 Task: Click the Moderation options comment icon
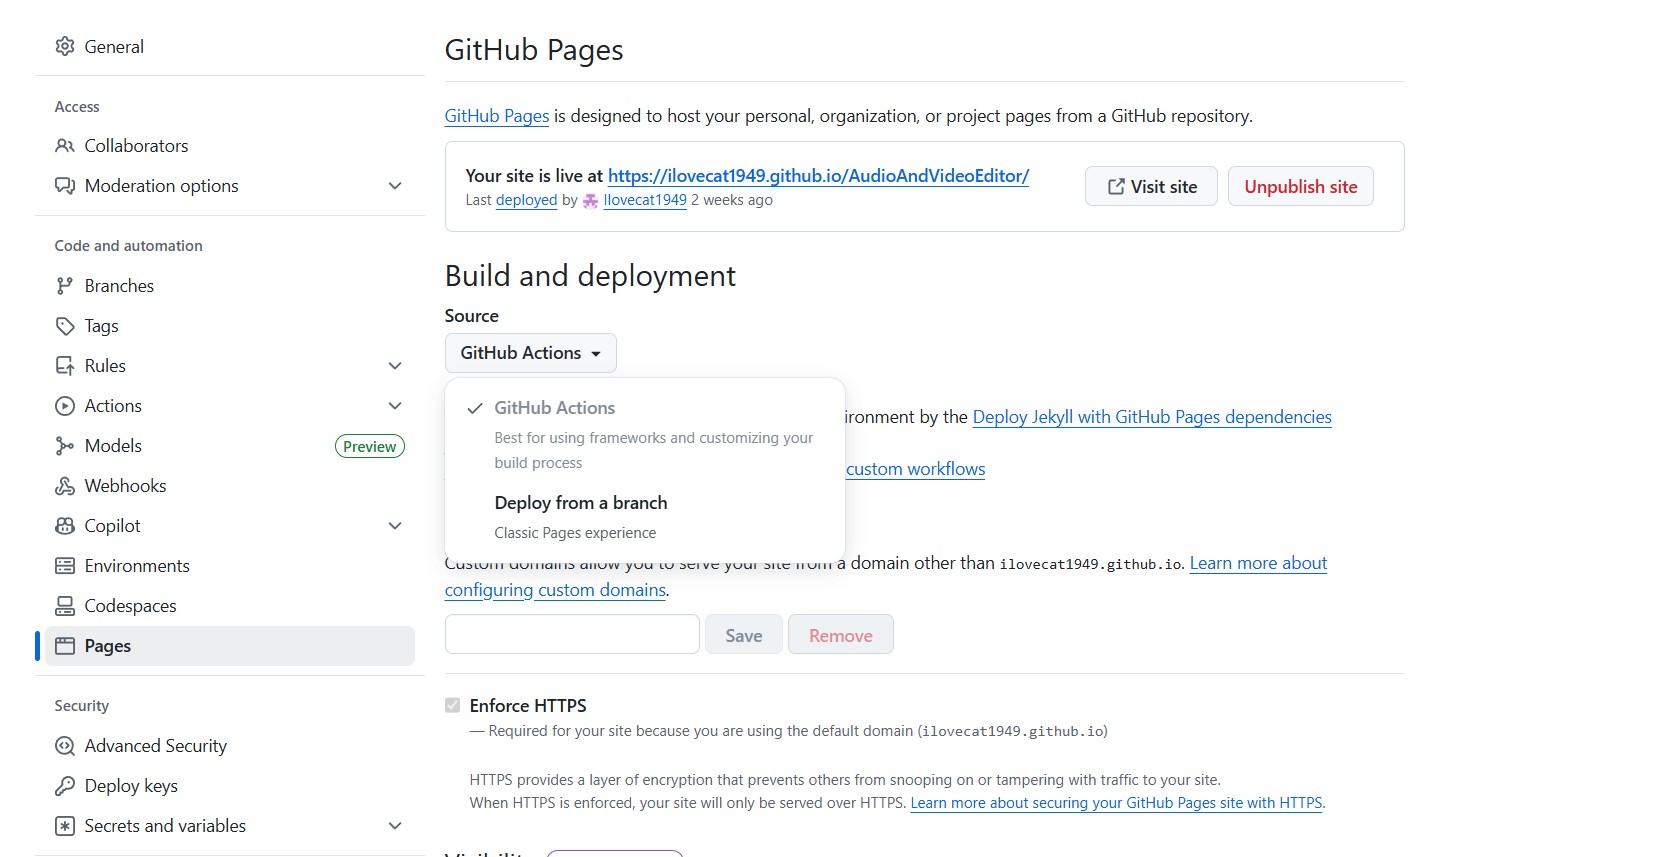click(x=65, y=186)
